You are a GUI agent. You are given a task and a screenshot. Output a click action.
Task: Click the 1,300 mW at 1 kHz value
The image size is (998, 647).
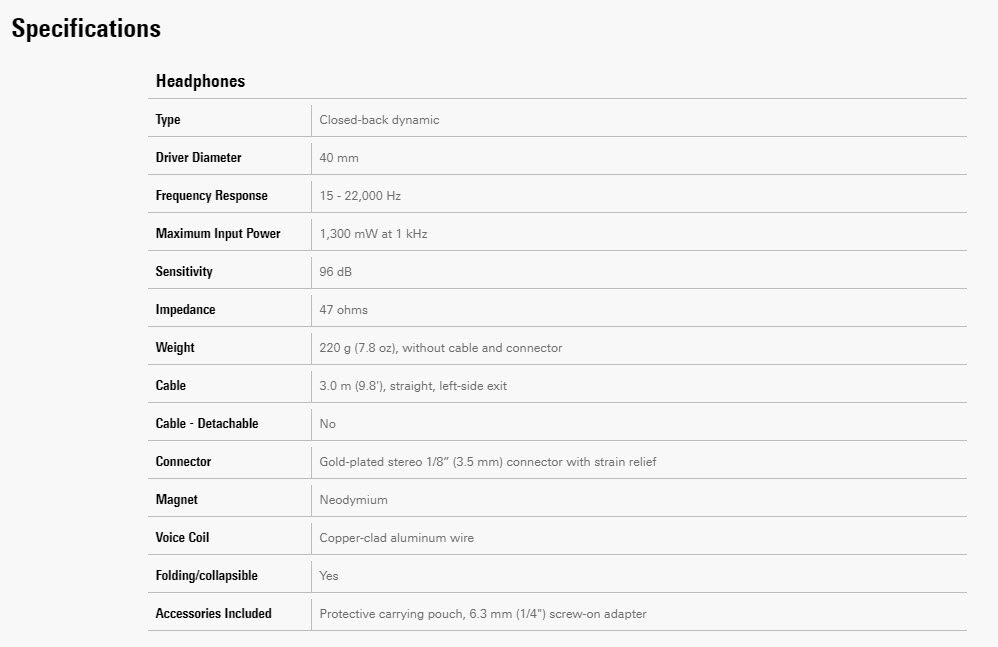click(x=373, y=234)
